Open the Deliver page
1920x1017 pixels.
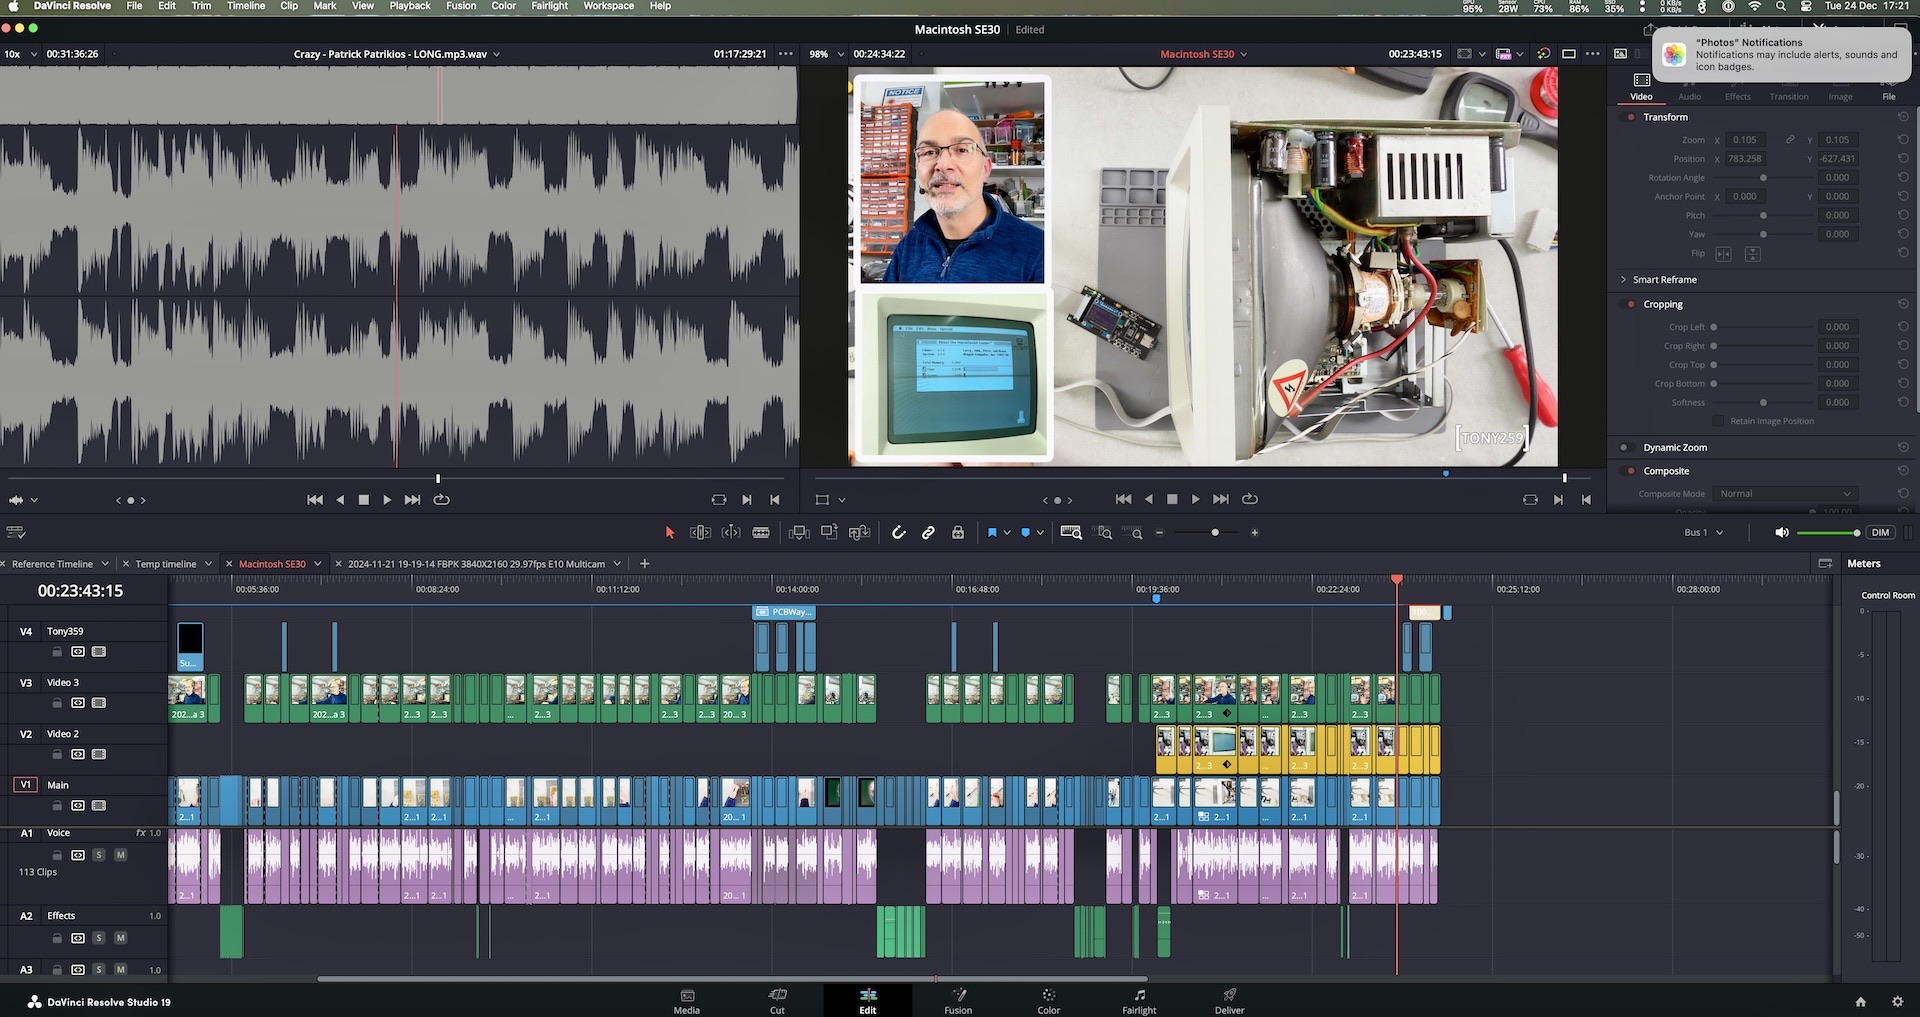pyautogui.click(x=1229, y=1001)
